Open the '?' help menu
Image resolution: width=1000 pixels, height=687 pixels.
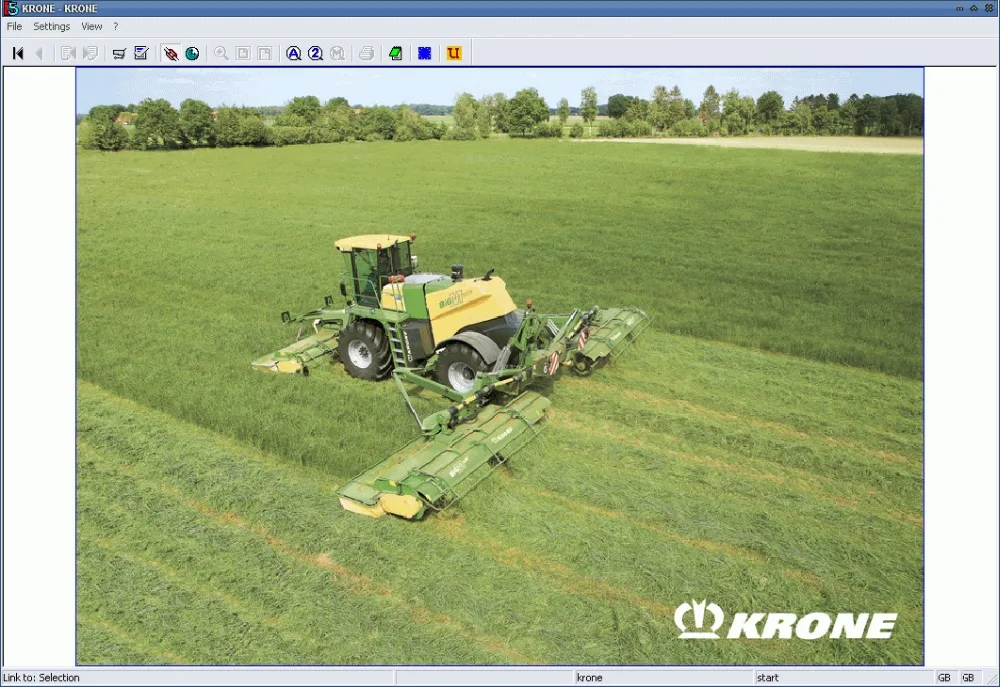click(x=115, y=27)
